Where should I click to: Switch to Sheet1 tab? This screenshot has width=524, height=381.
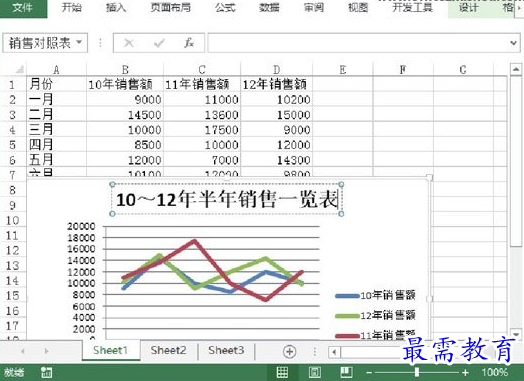point(111,350)
